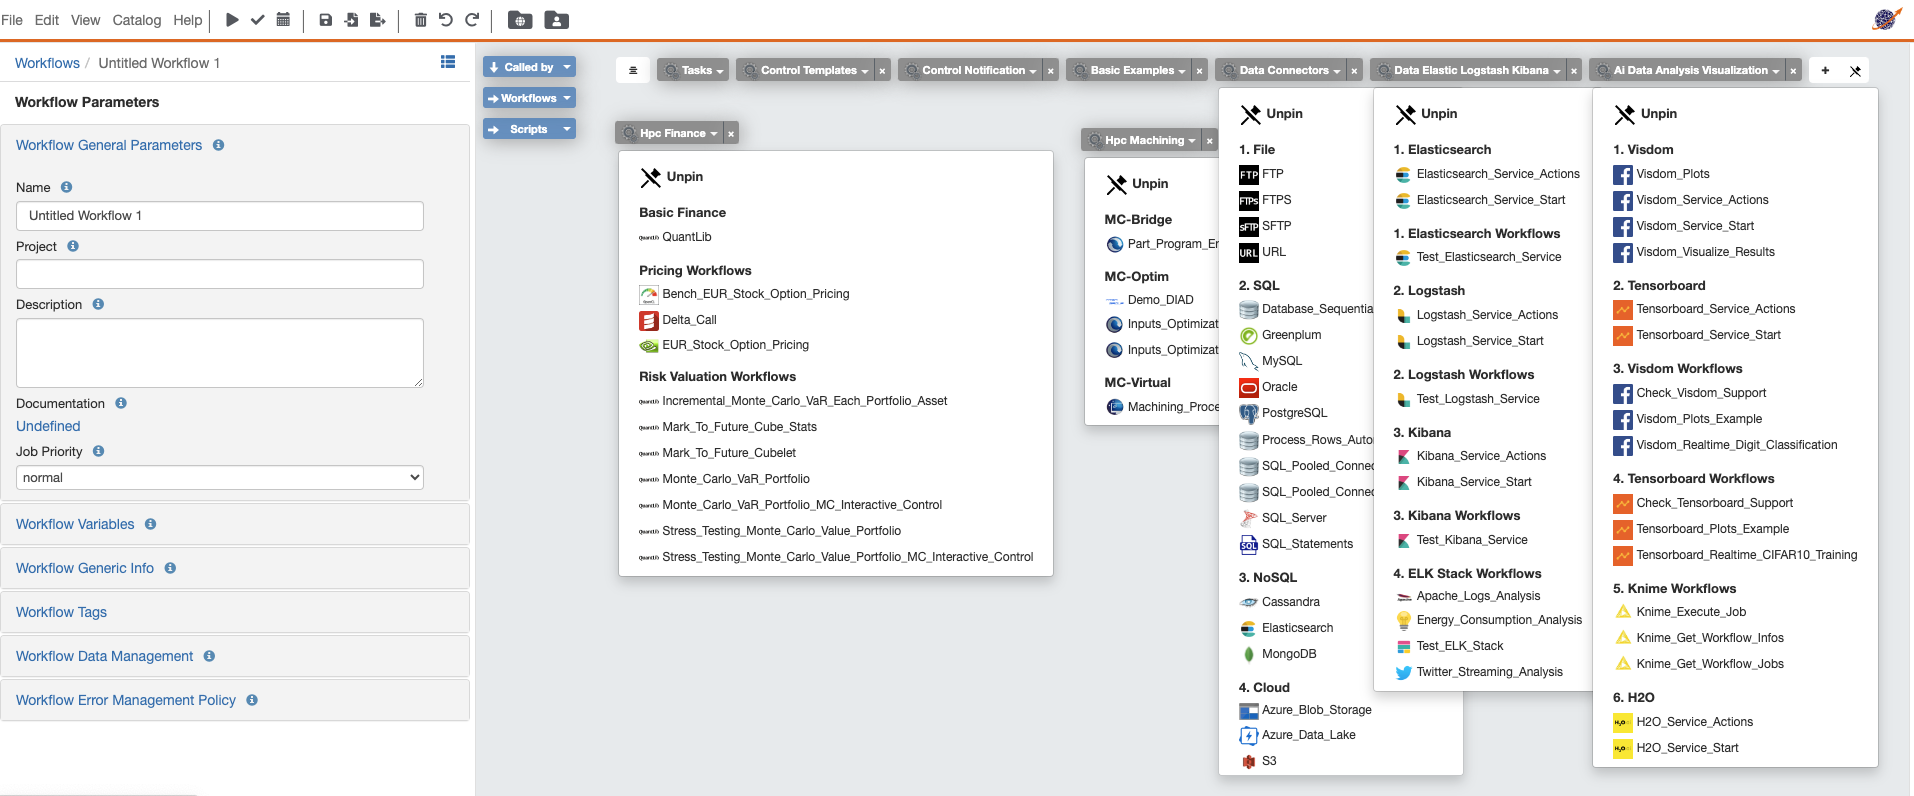Open the blue Workflows dropdown button

click(x=529, y=98)
